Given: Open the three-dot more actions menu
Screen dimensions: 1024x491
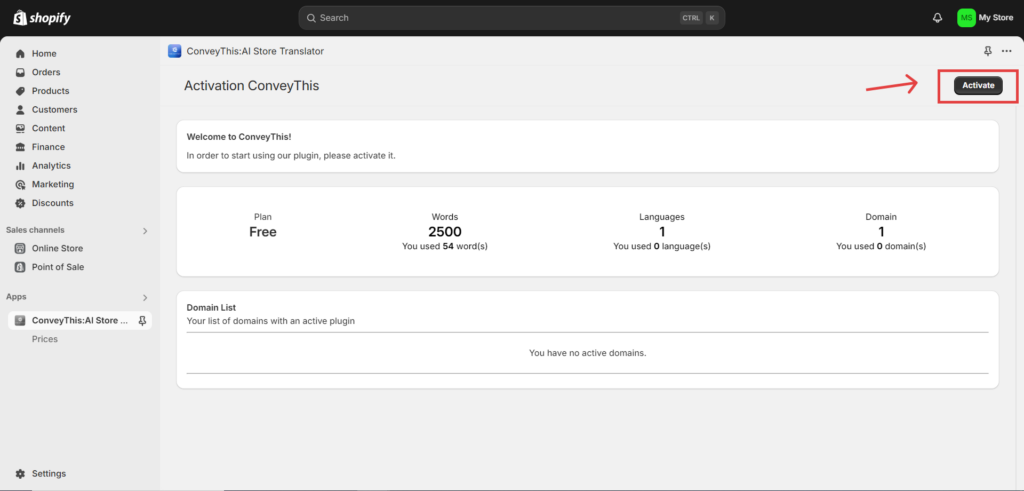Looking at the screenshot, I should tap(1006, 51).
